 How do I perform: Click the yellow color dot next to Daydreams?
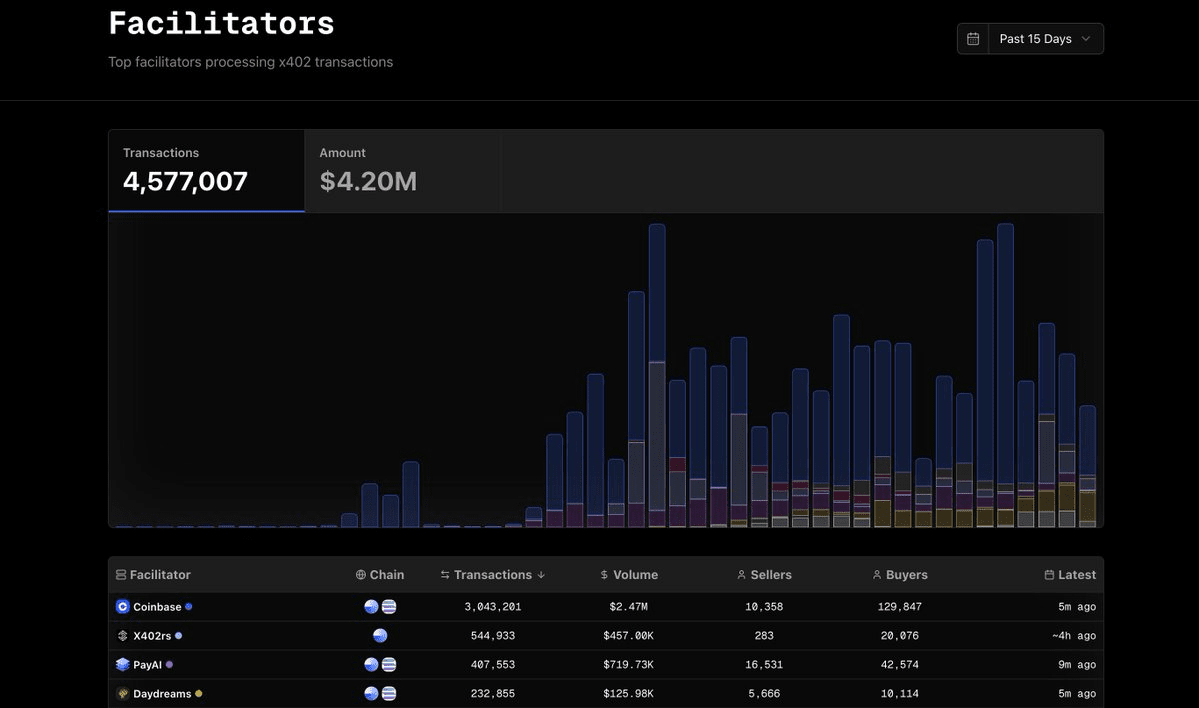[199, 694]
